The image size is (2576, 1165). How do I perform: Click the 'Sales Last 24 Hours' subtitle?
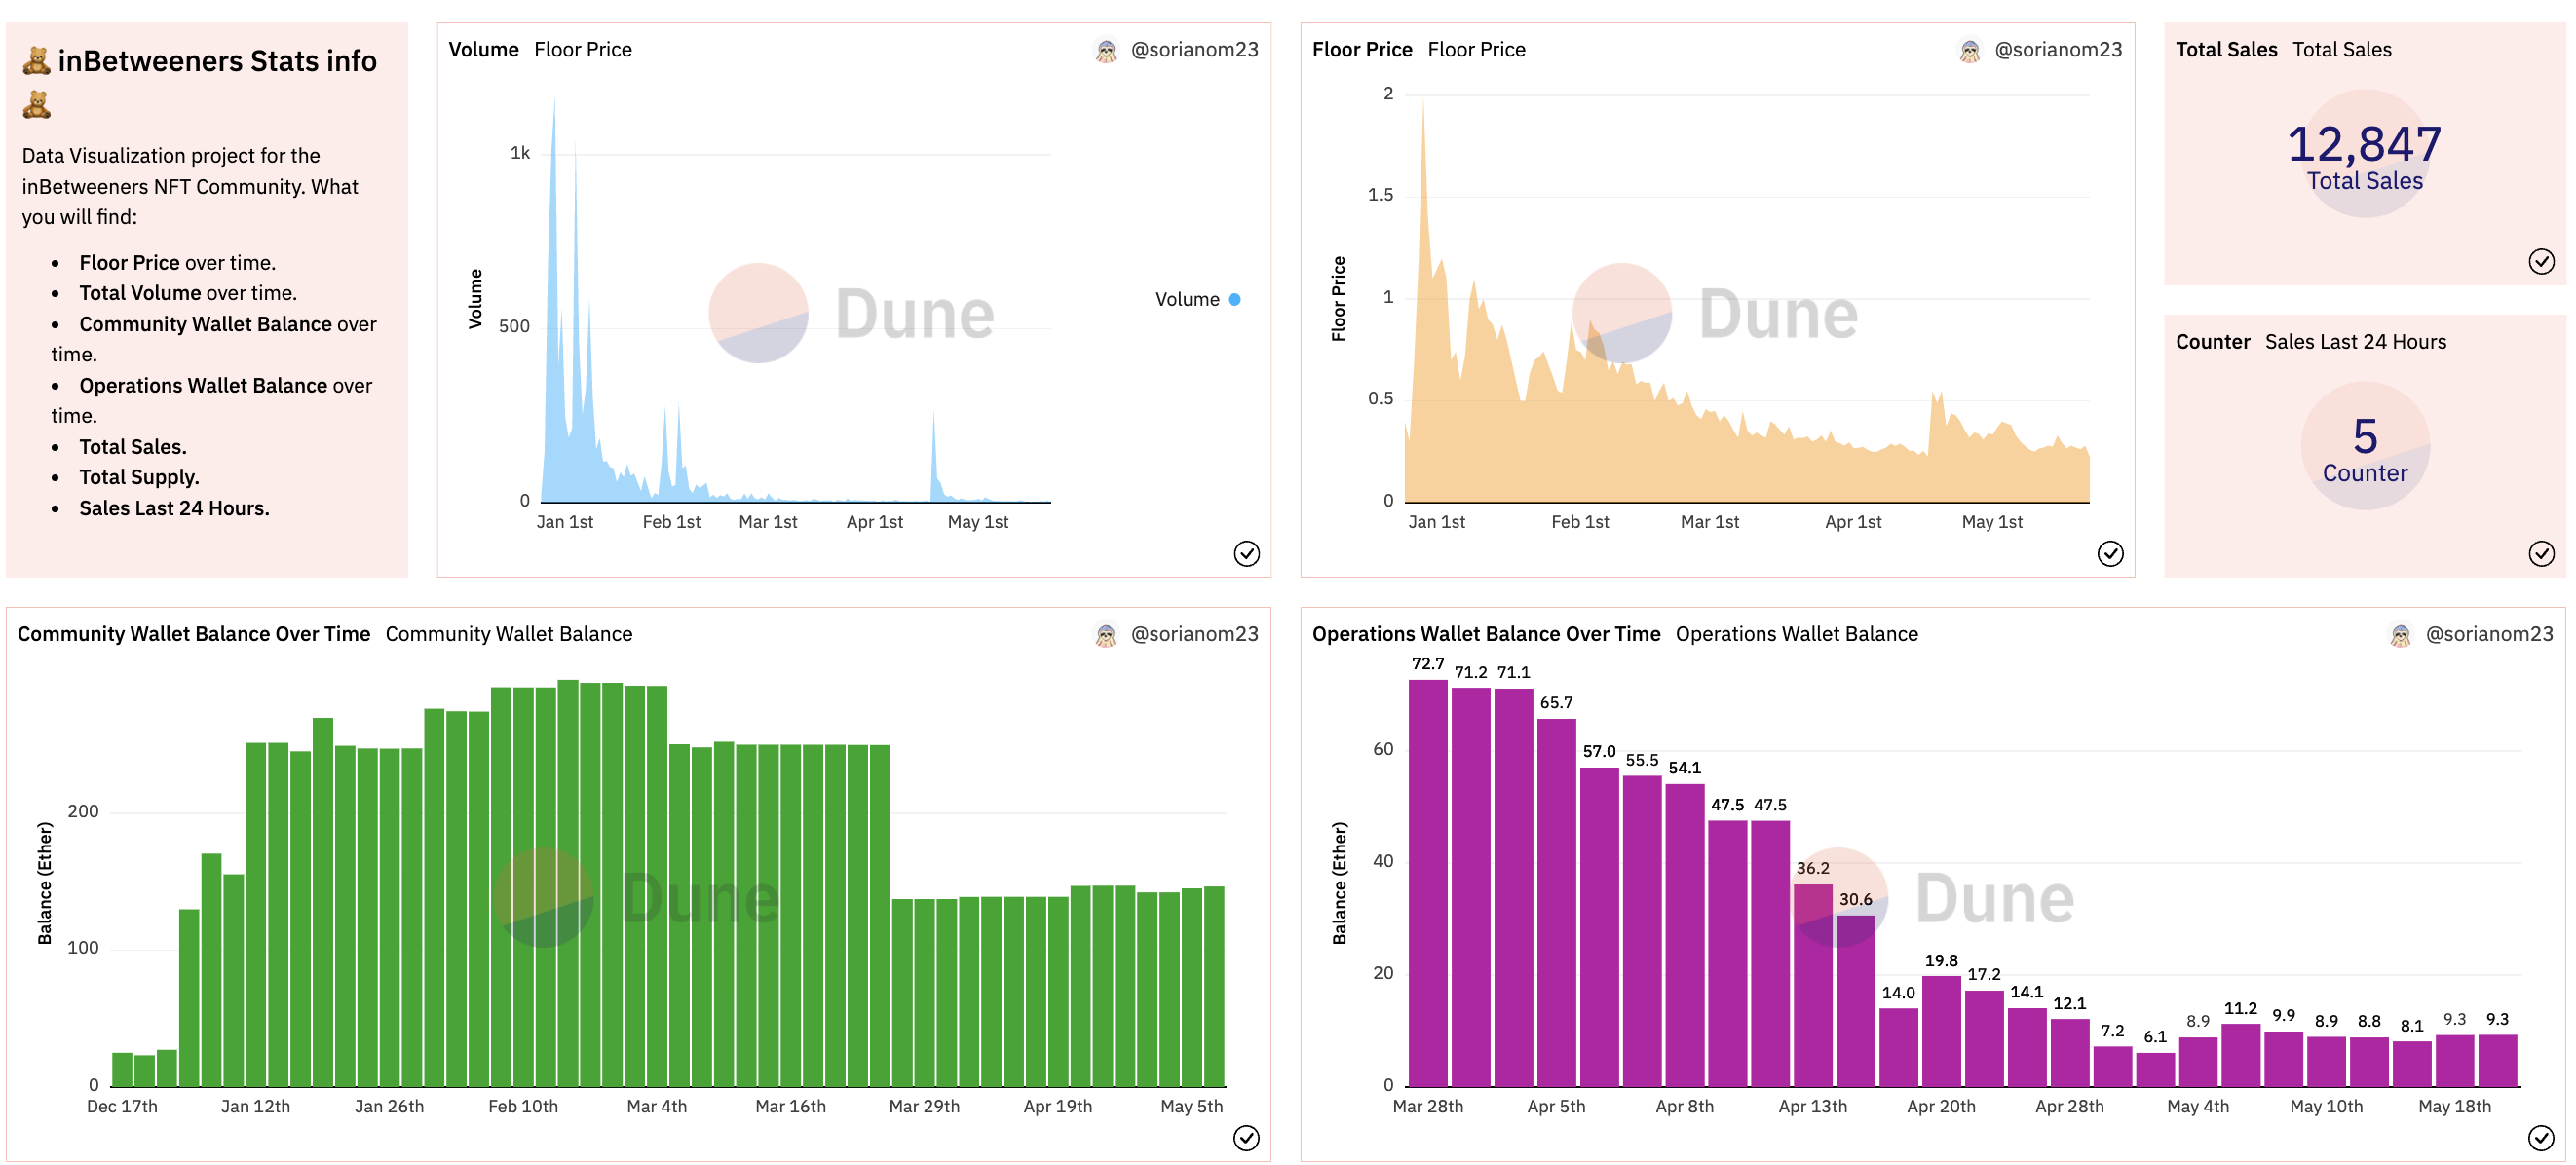click(x=2355, y=342)
